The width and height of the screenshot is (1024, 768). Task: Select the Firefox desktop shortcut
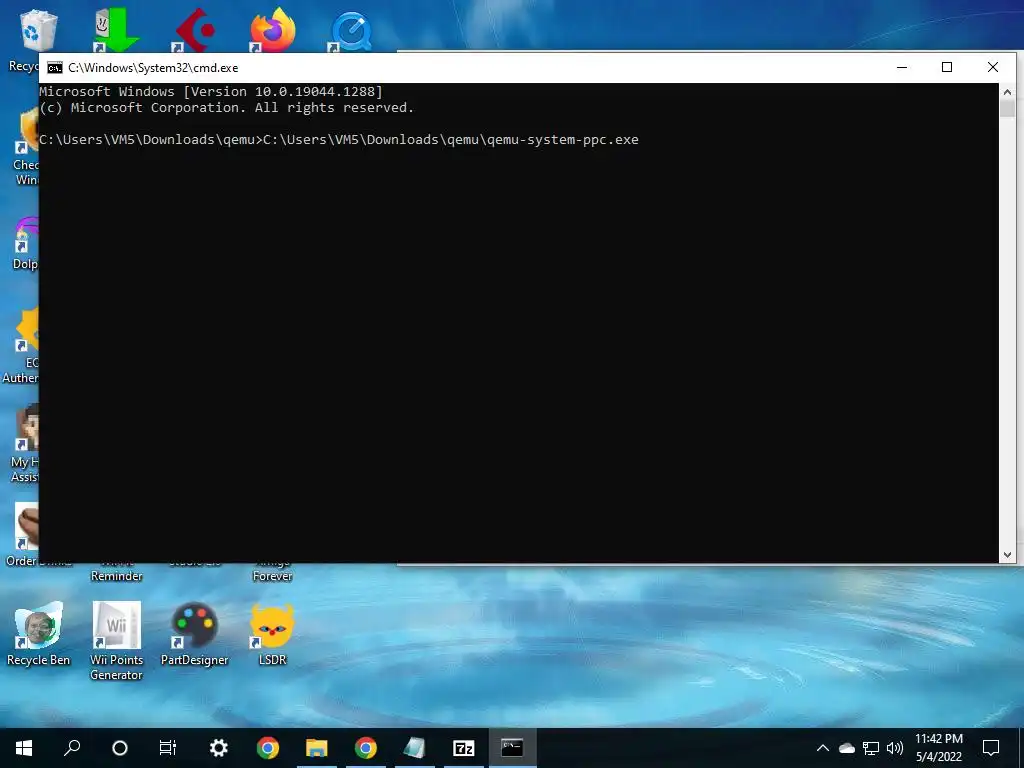pos(273,30)
